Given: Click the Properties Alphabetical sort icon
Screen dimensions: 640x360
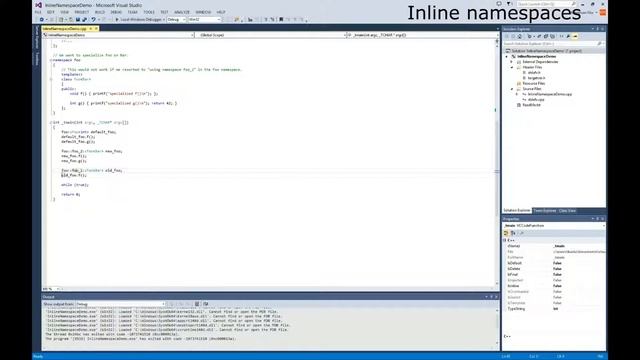Looking at the screenshot, I should tap(513, 233).
